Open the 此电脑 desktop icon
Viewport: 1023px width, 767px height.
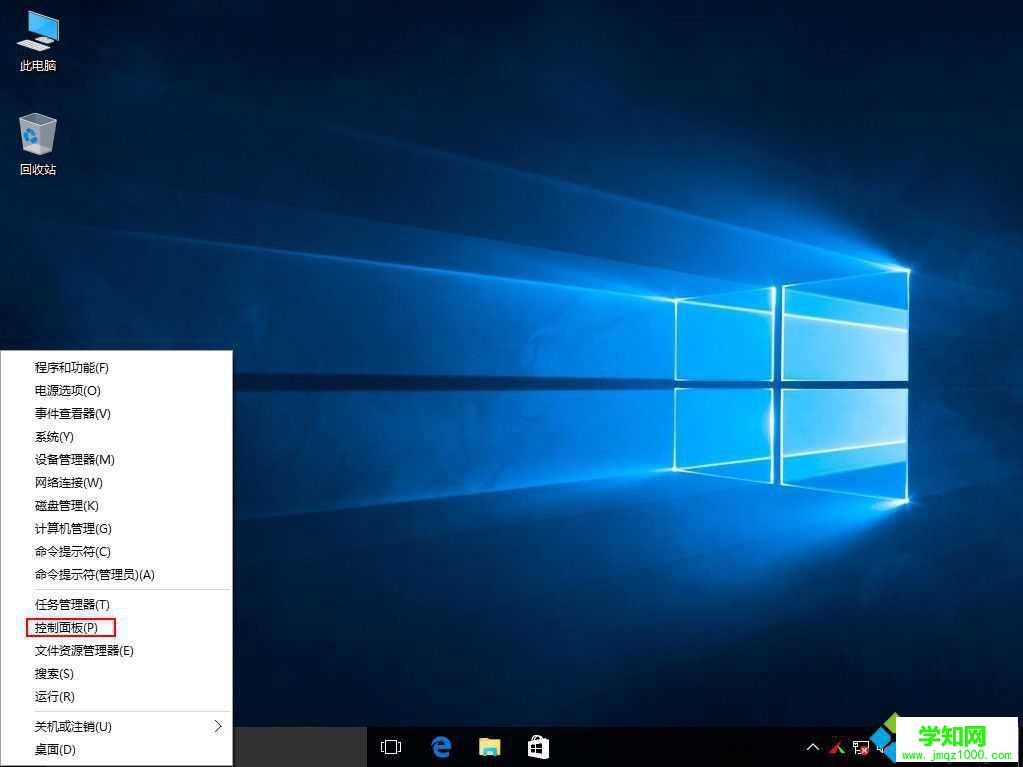pyautogui.click(x=37, y=40)
